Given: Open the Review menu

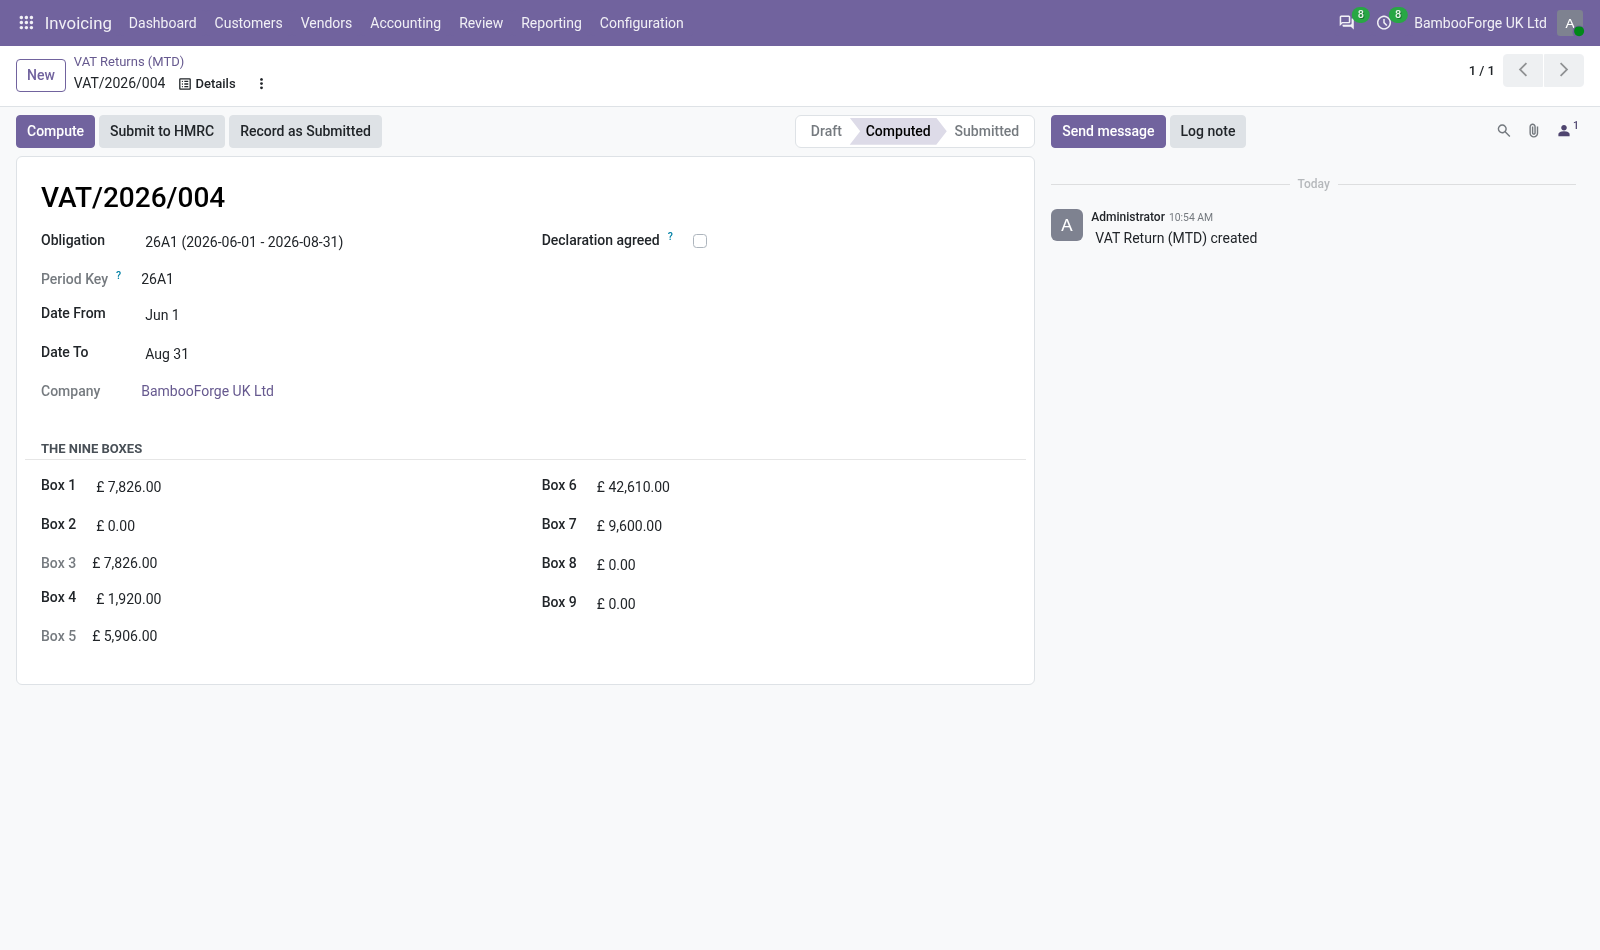Looking at the screenshot, I should coord(481,23).
